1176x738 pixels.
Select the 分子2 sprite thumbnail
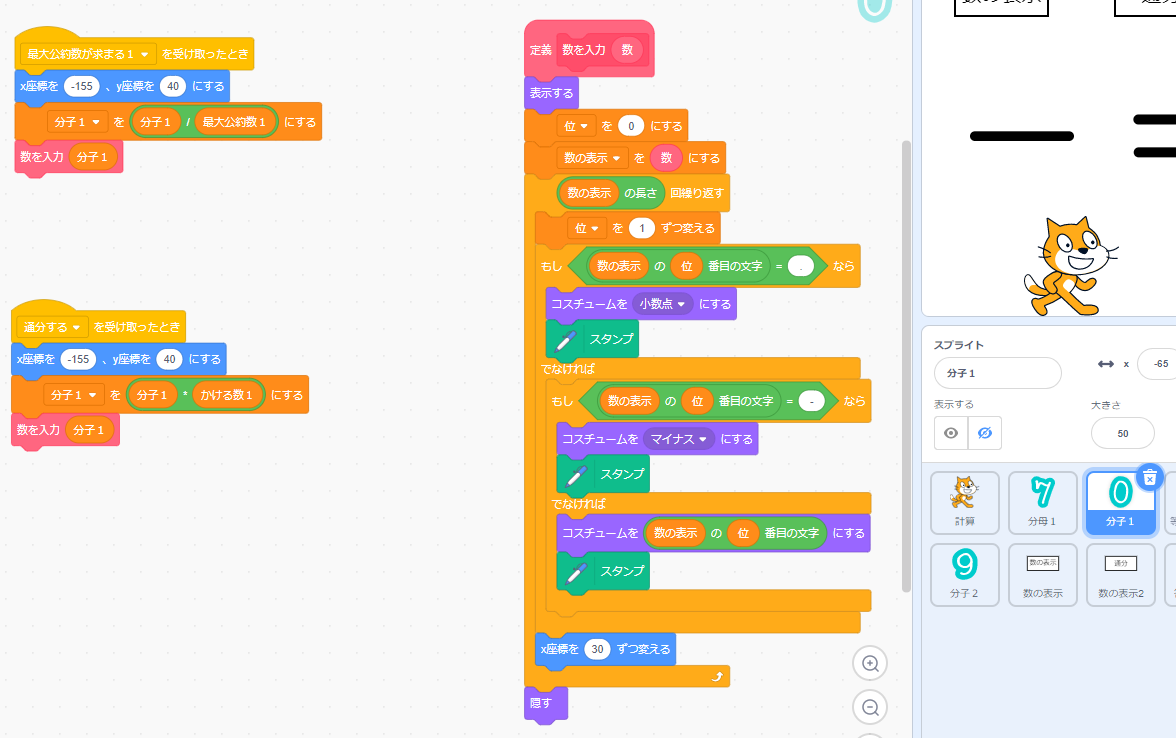point(964,574)
